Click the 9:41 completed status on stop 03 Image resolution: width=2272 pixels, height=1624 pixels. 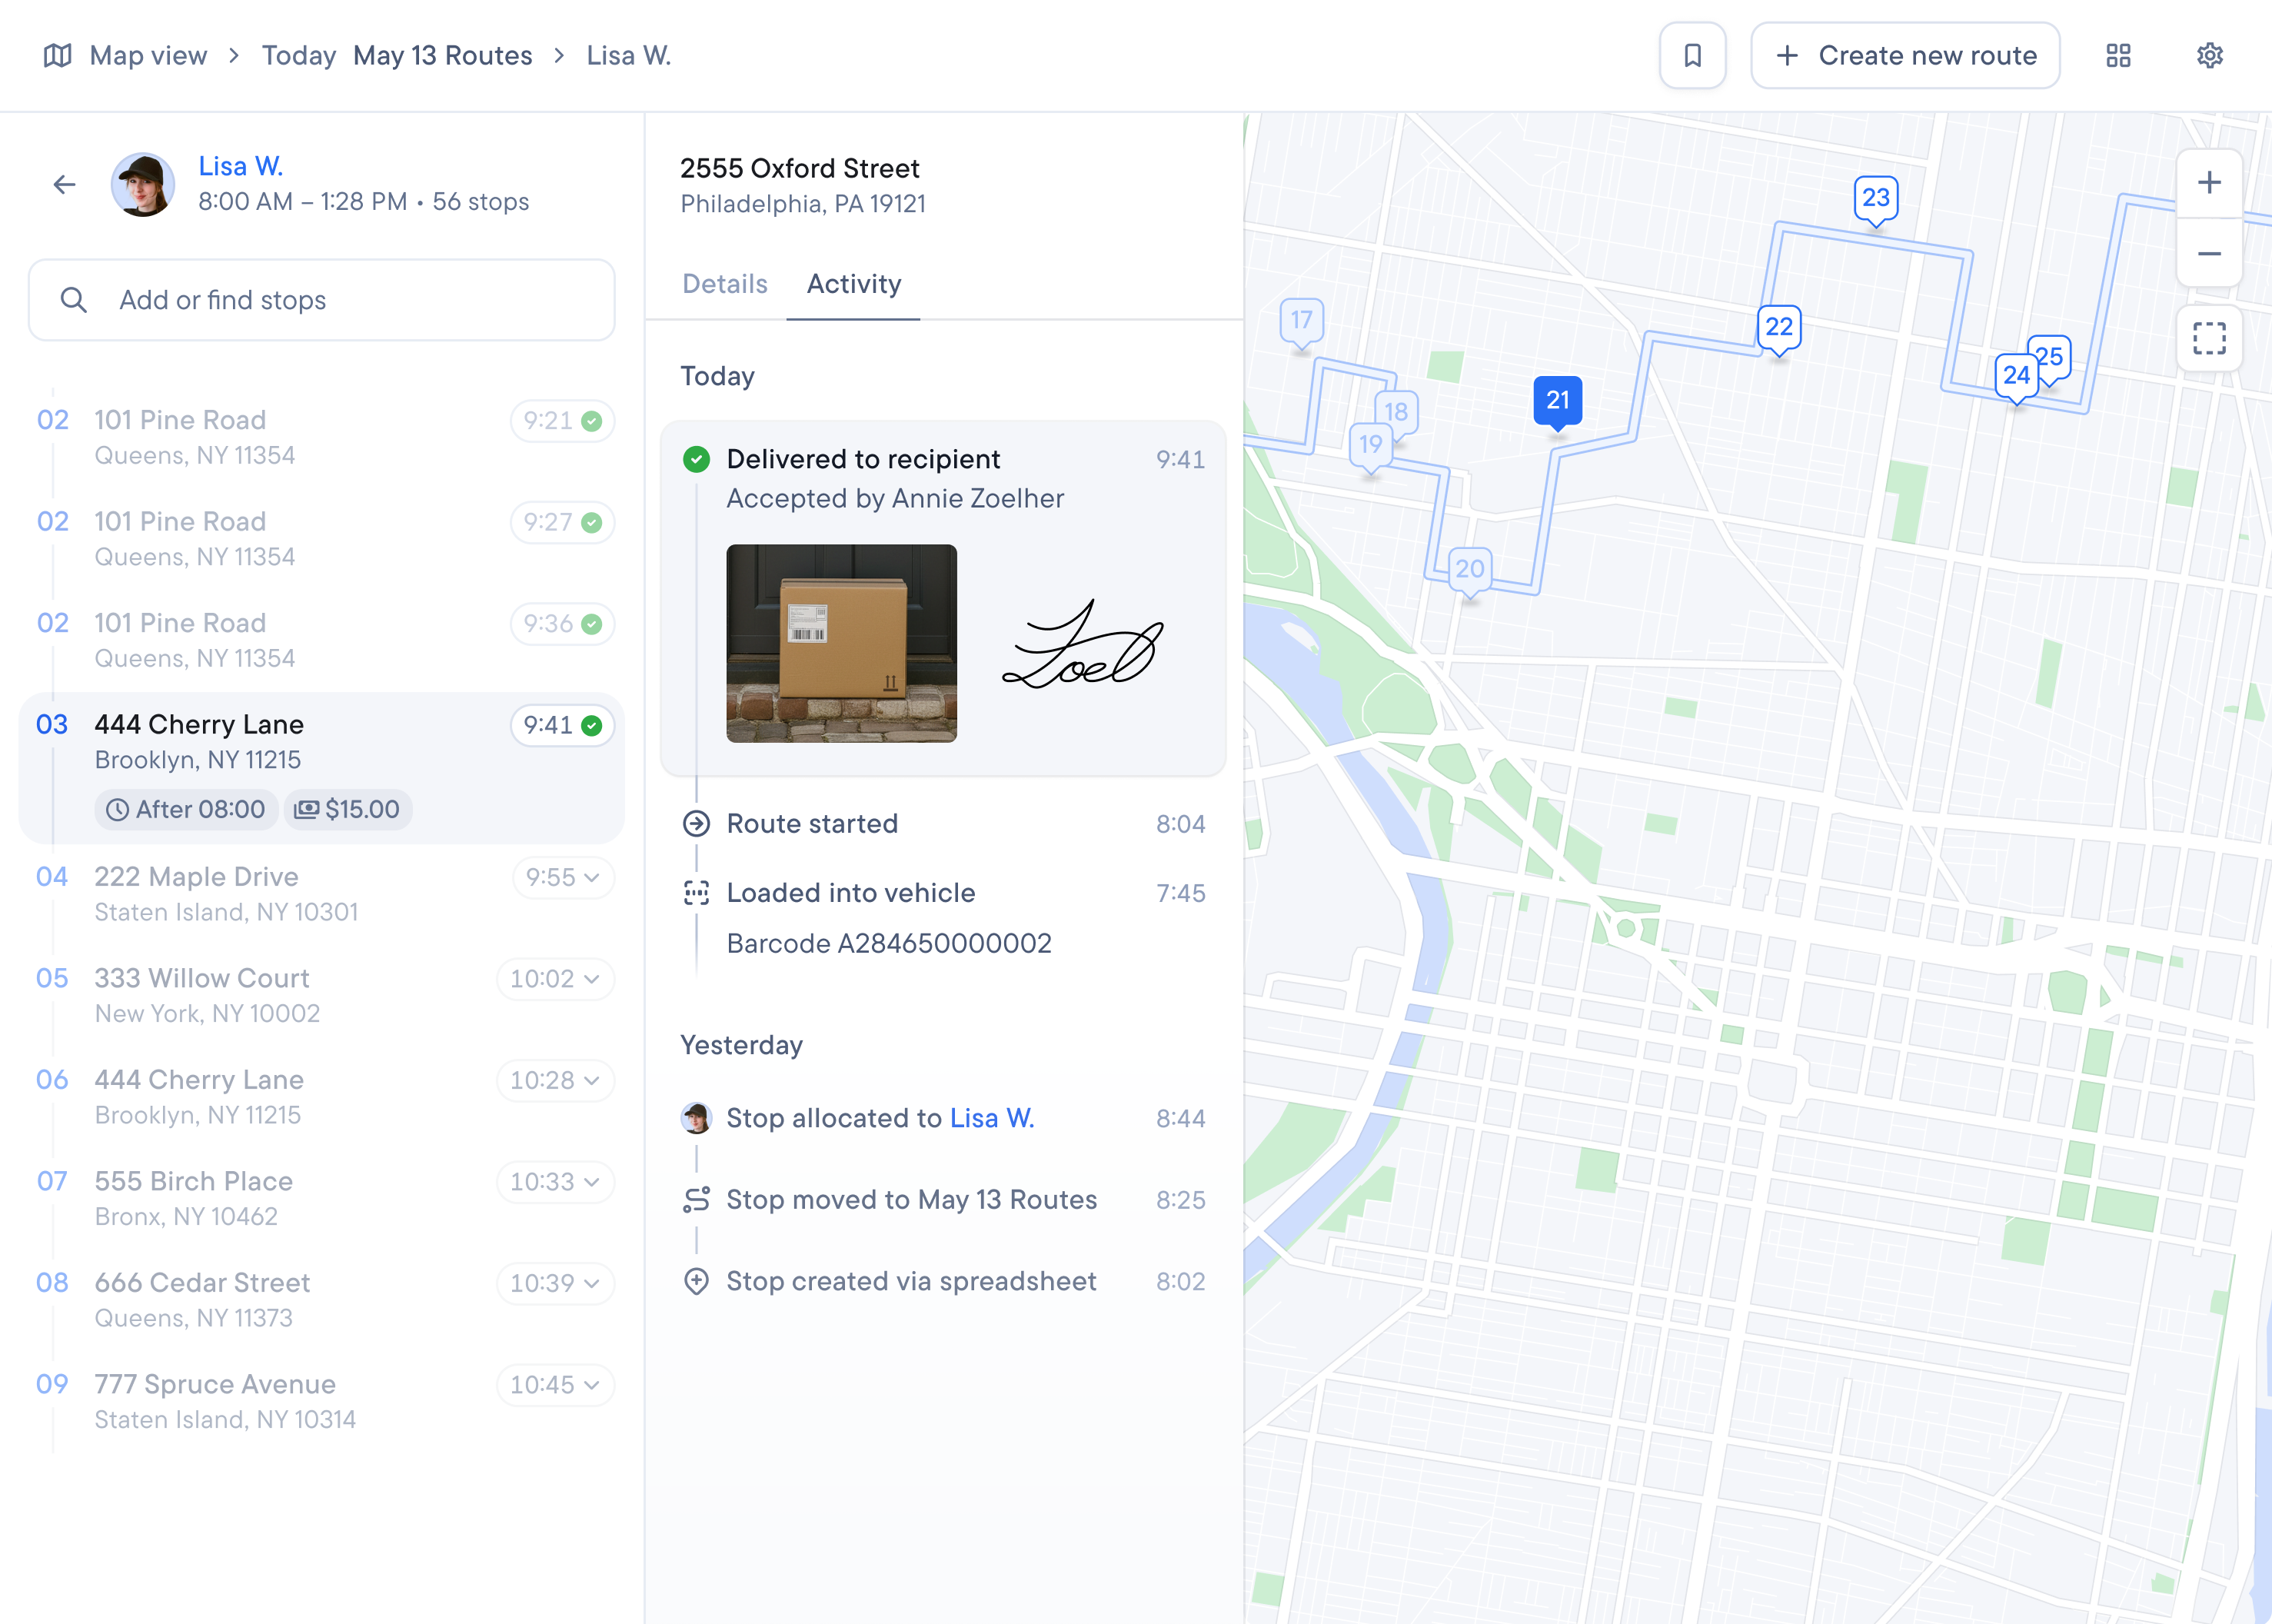click(x=562, y=725)
